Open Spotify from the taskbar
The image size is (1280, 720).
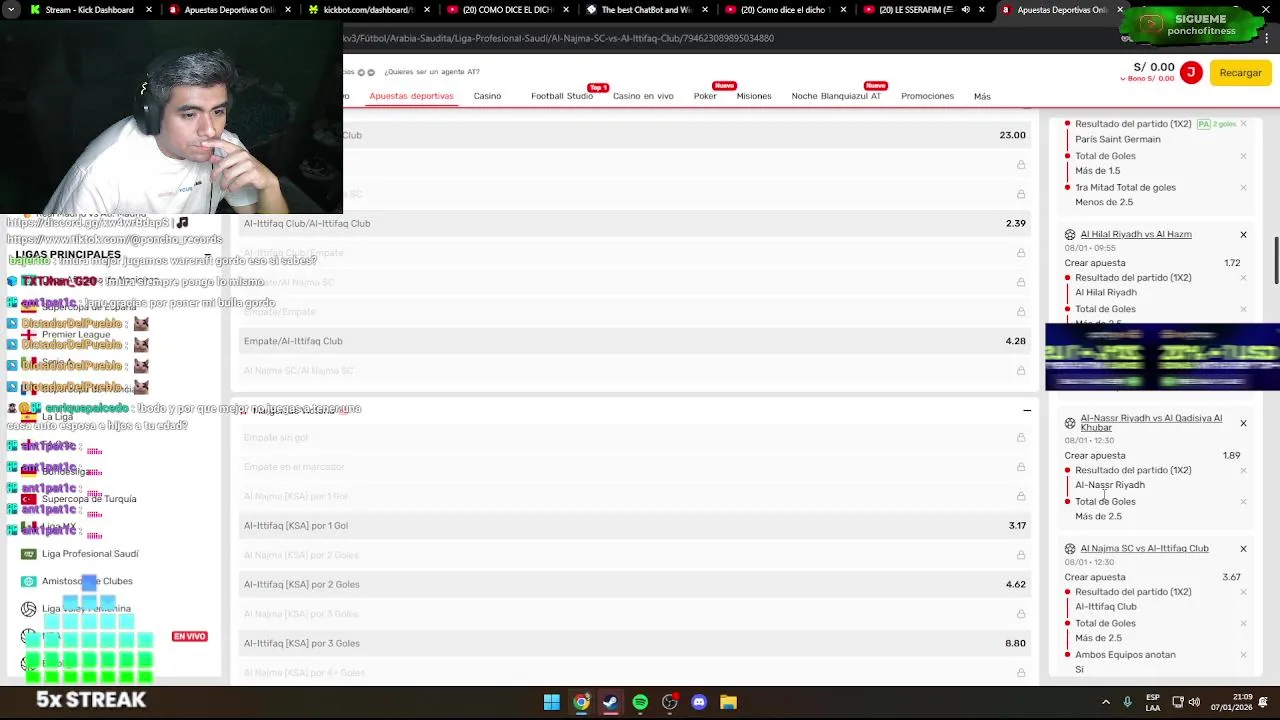click(x=640, y=702)
